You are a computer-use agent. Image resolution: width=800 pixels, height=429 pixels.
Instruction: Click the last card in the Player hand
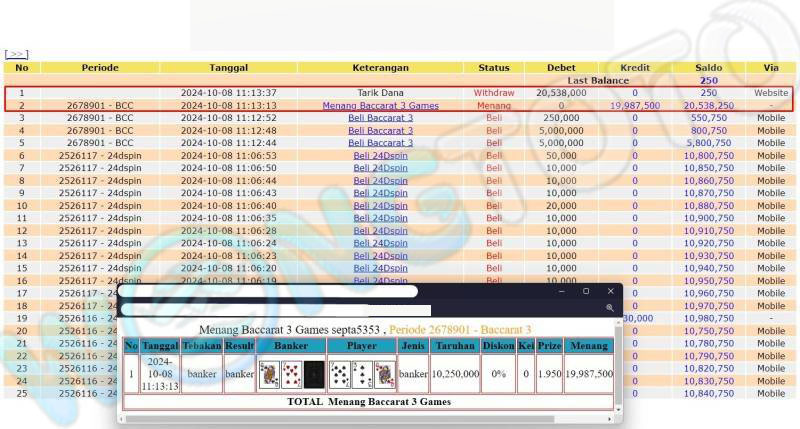pyautogui.click(x=384, y=374)
